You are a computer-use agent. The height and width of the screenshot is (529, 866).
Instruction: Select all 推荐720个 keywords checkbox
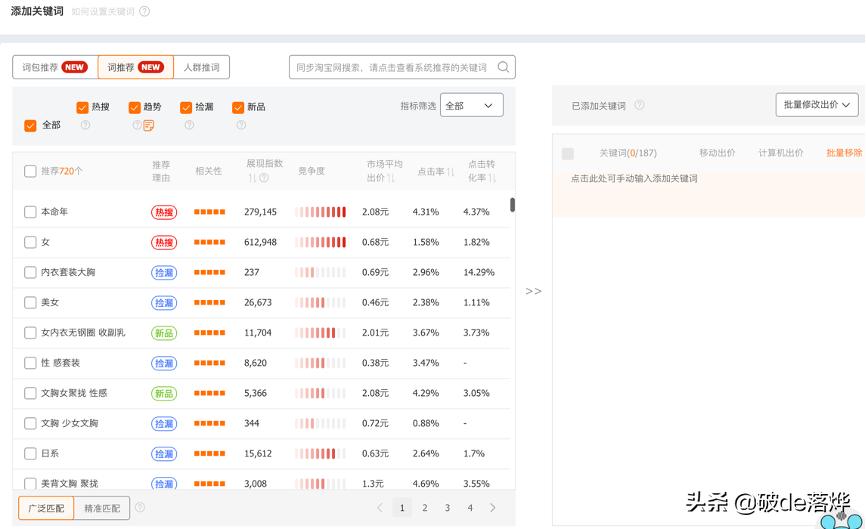point(30,171)
